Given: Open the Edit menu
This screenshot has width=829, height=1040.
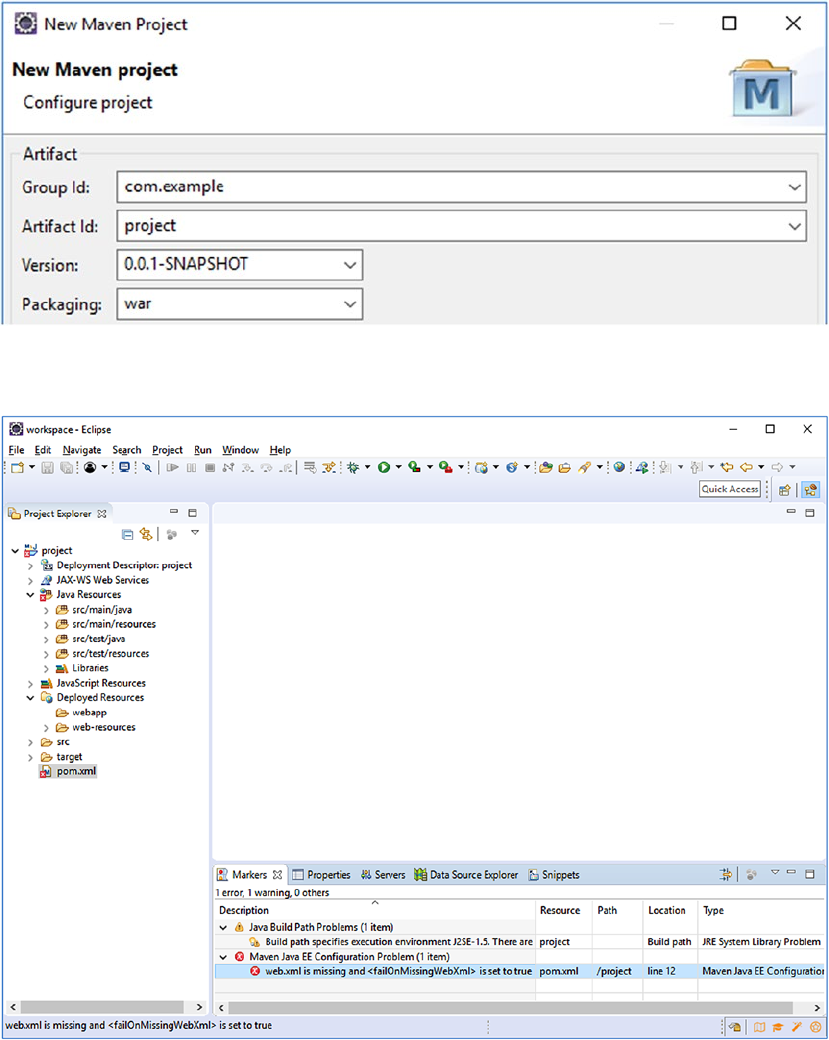Looking at the screenshot, I should (x=42, y=450).
